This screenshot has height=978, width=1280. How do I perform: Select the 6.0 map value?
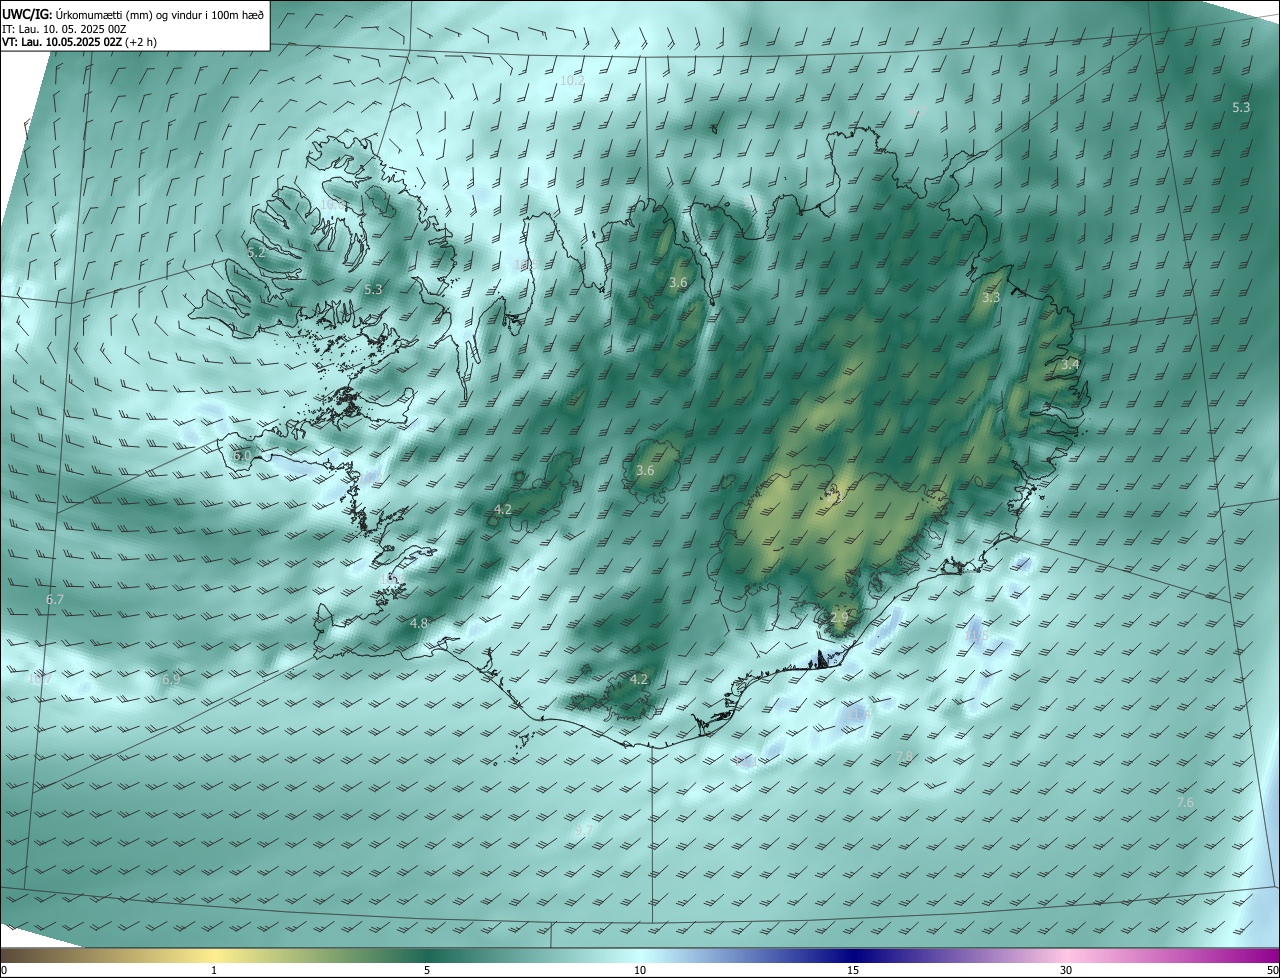[242, 456]
